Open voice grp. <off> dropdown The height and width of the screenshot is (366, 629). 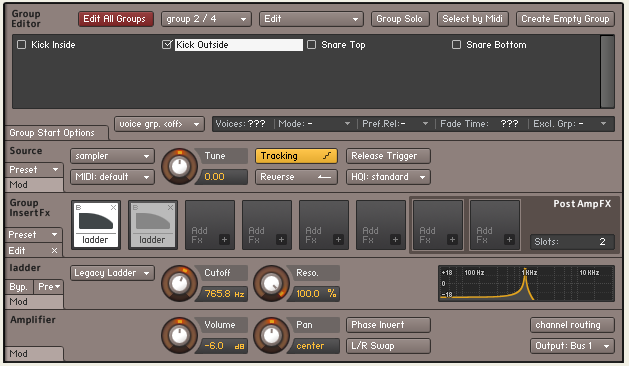159,124
